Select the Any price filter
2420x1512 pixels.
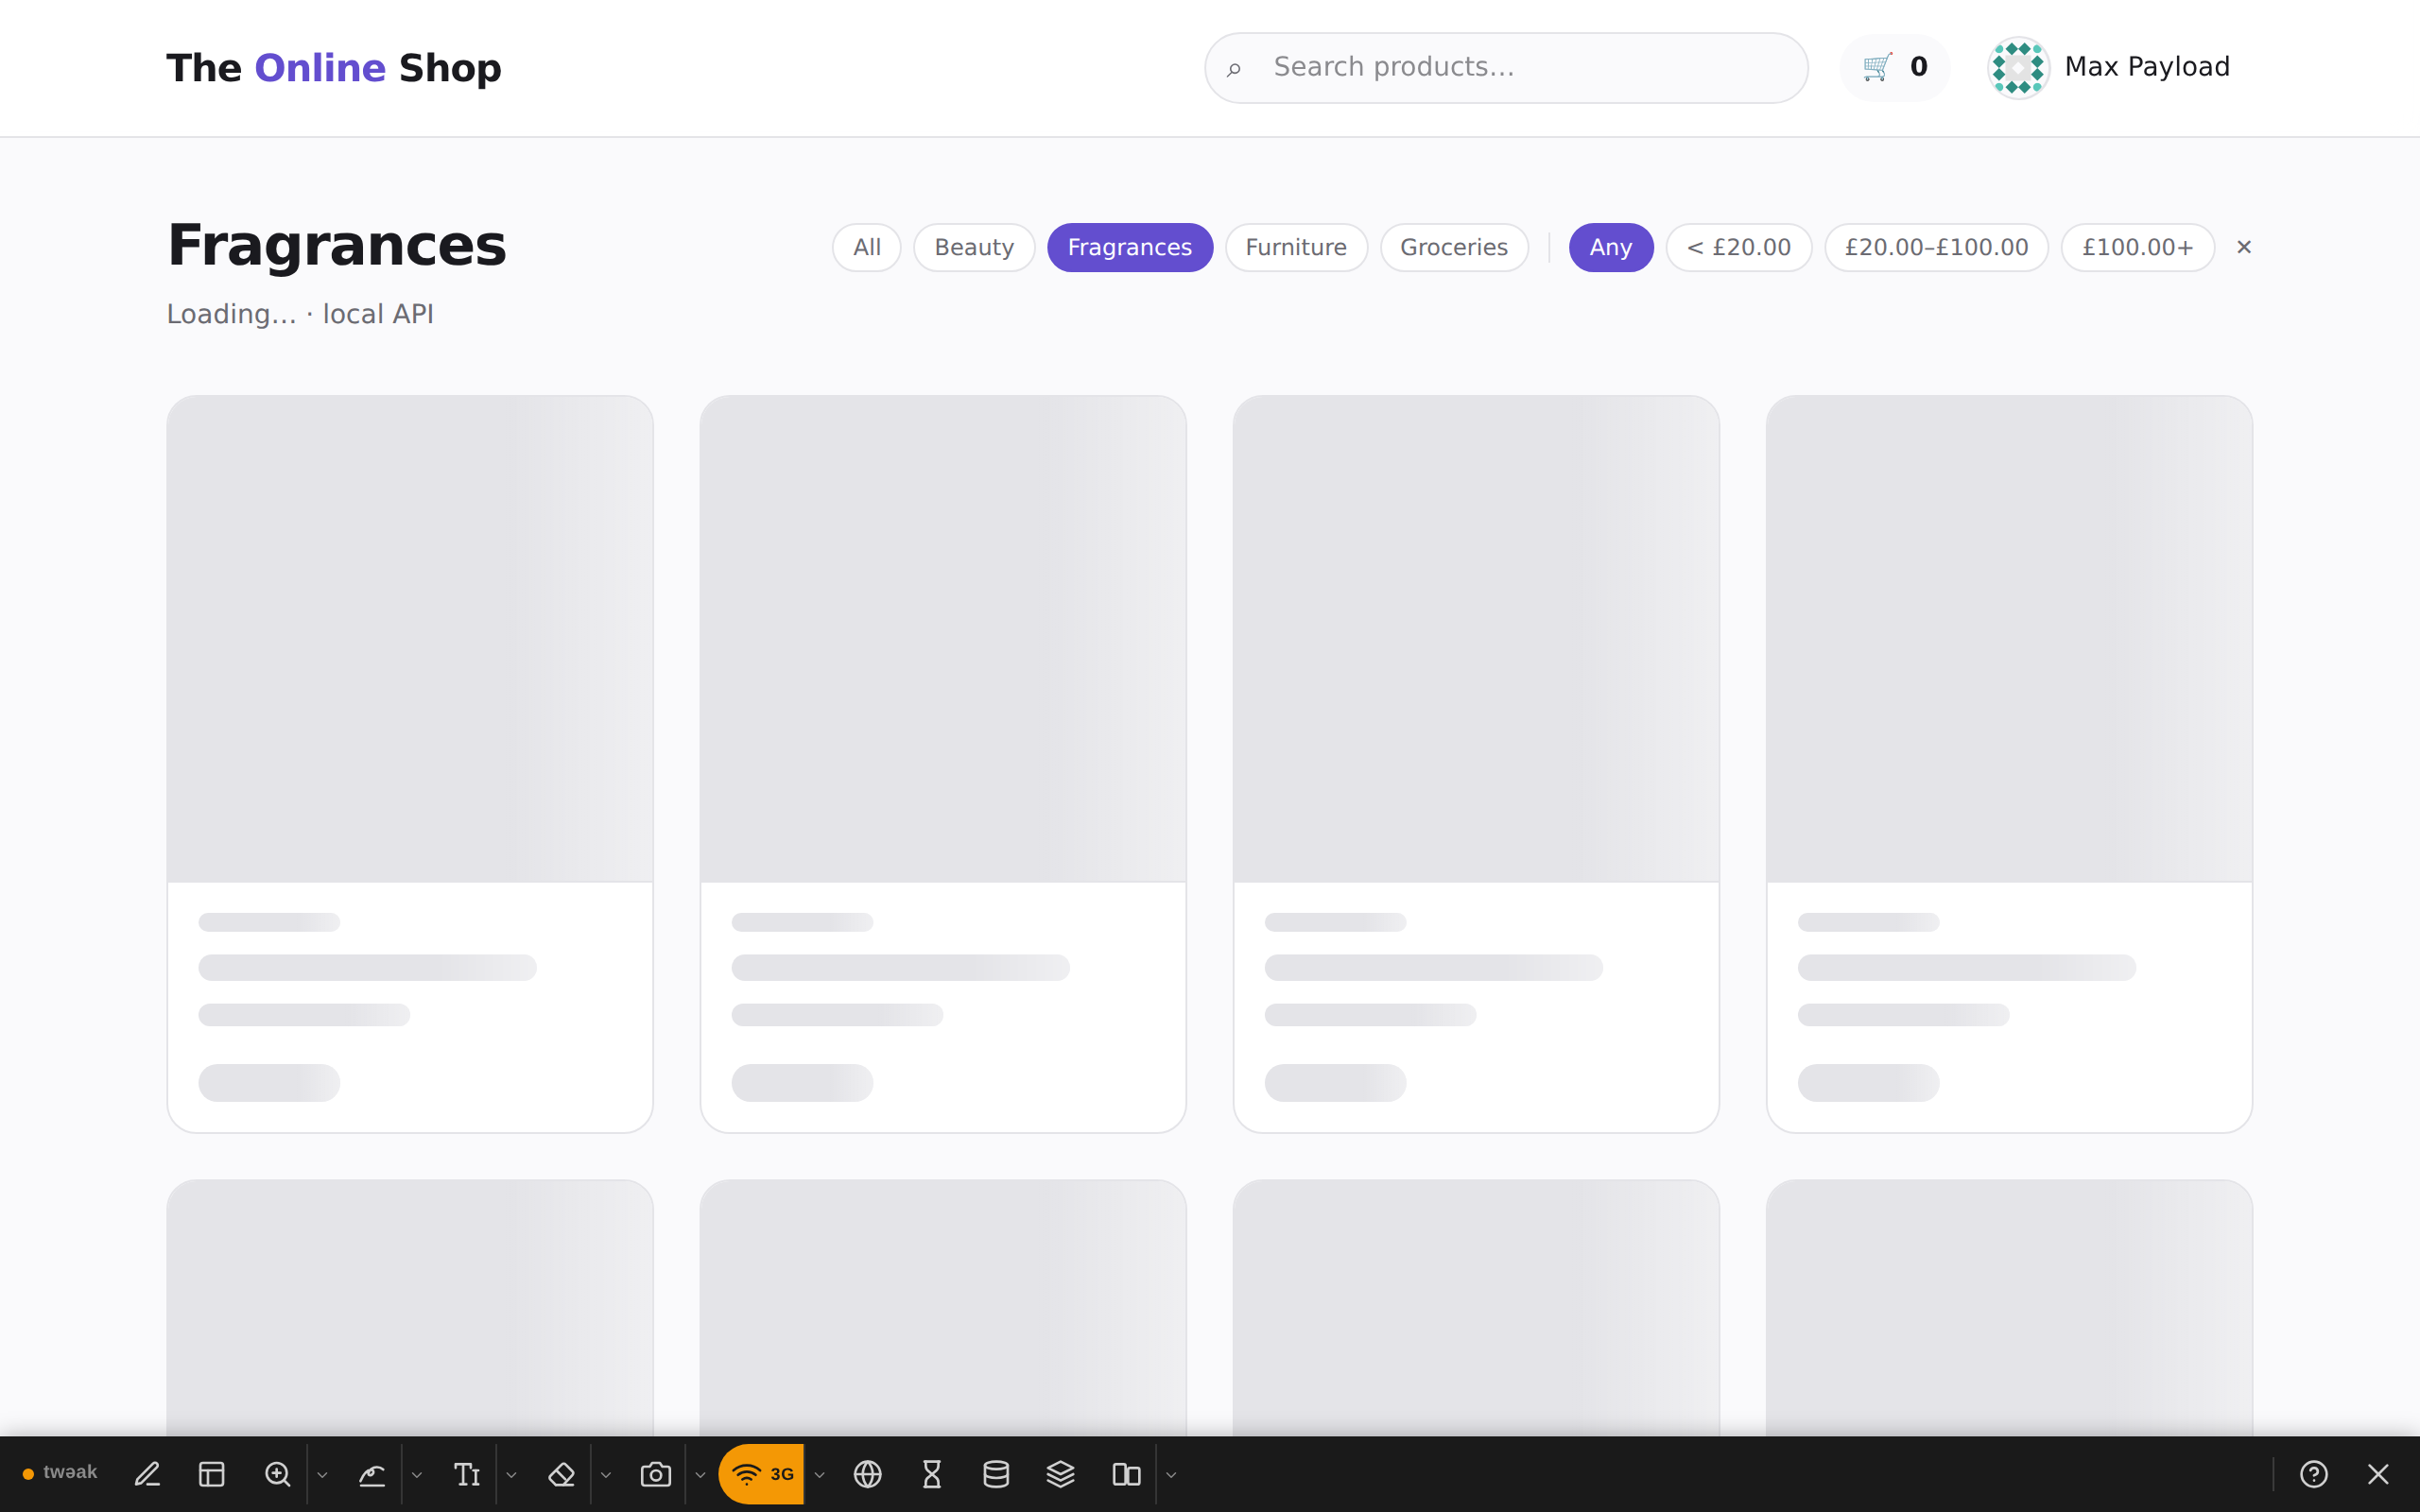point(1611,247)
